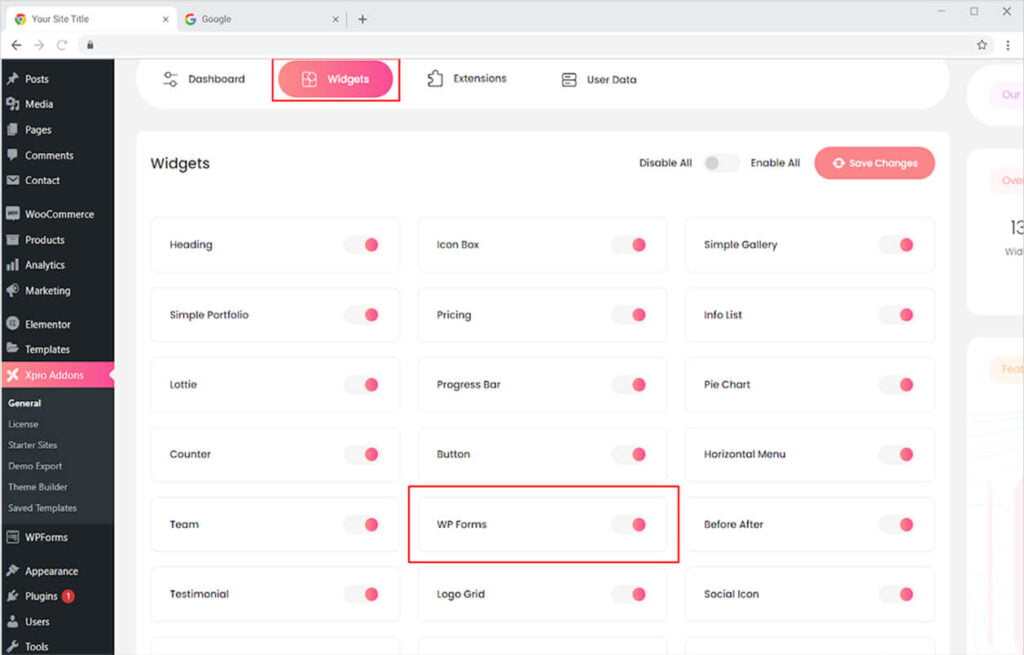
Task: Disable the Heading widget toggle
Action: click(x=362, y=245)
